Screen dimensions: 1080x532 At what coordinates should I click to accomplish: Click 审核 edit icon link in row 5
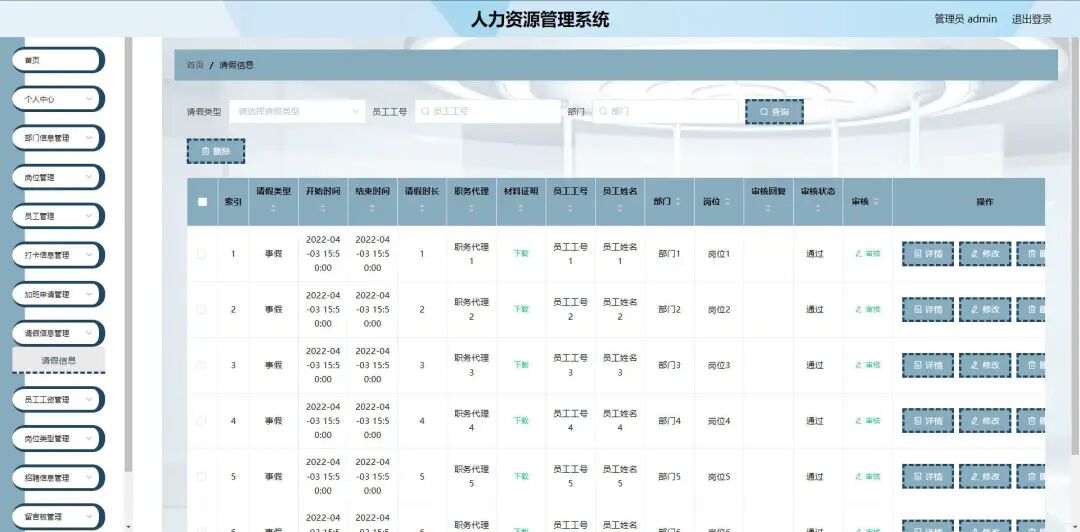click(x=867, y=477)
